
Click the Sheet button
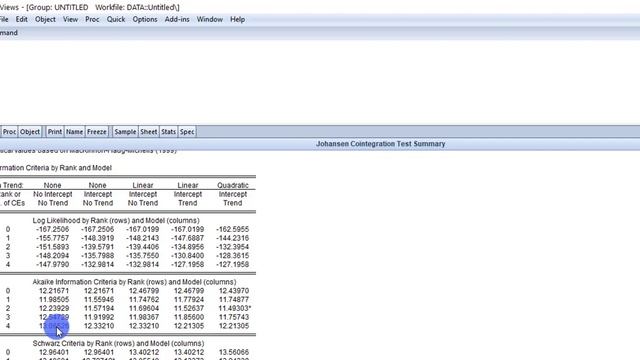(149, 132)
